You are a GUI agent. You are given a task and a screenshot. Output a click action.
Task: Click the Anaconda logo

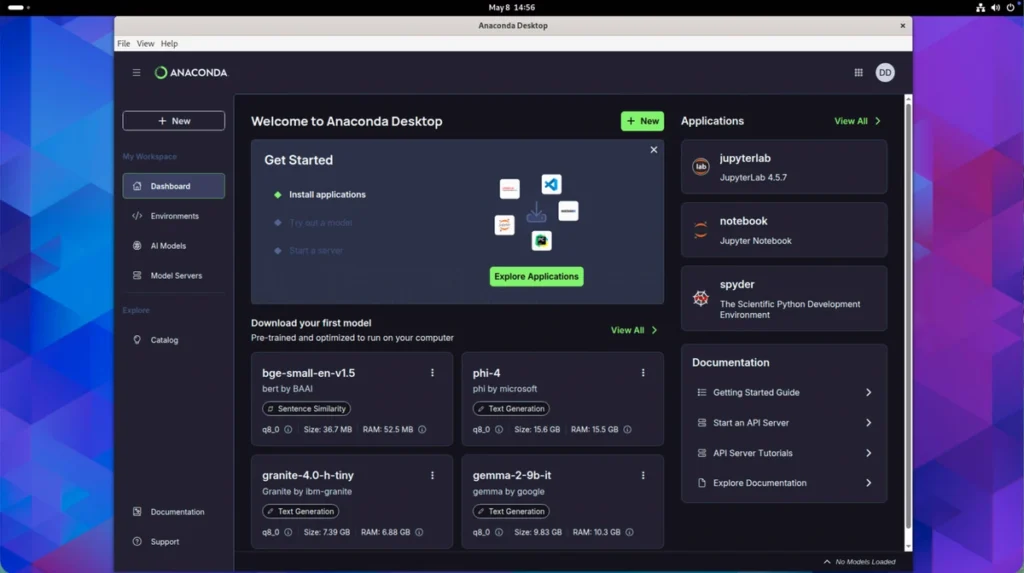(191, 73)
